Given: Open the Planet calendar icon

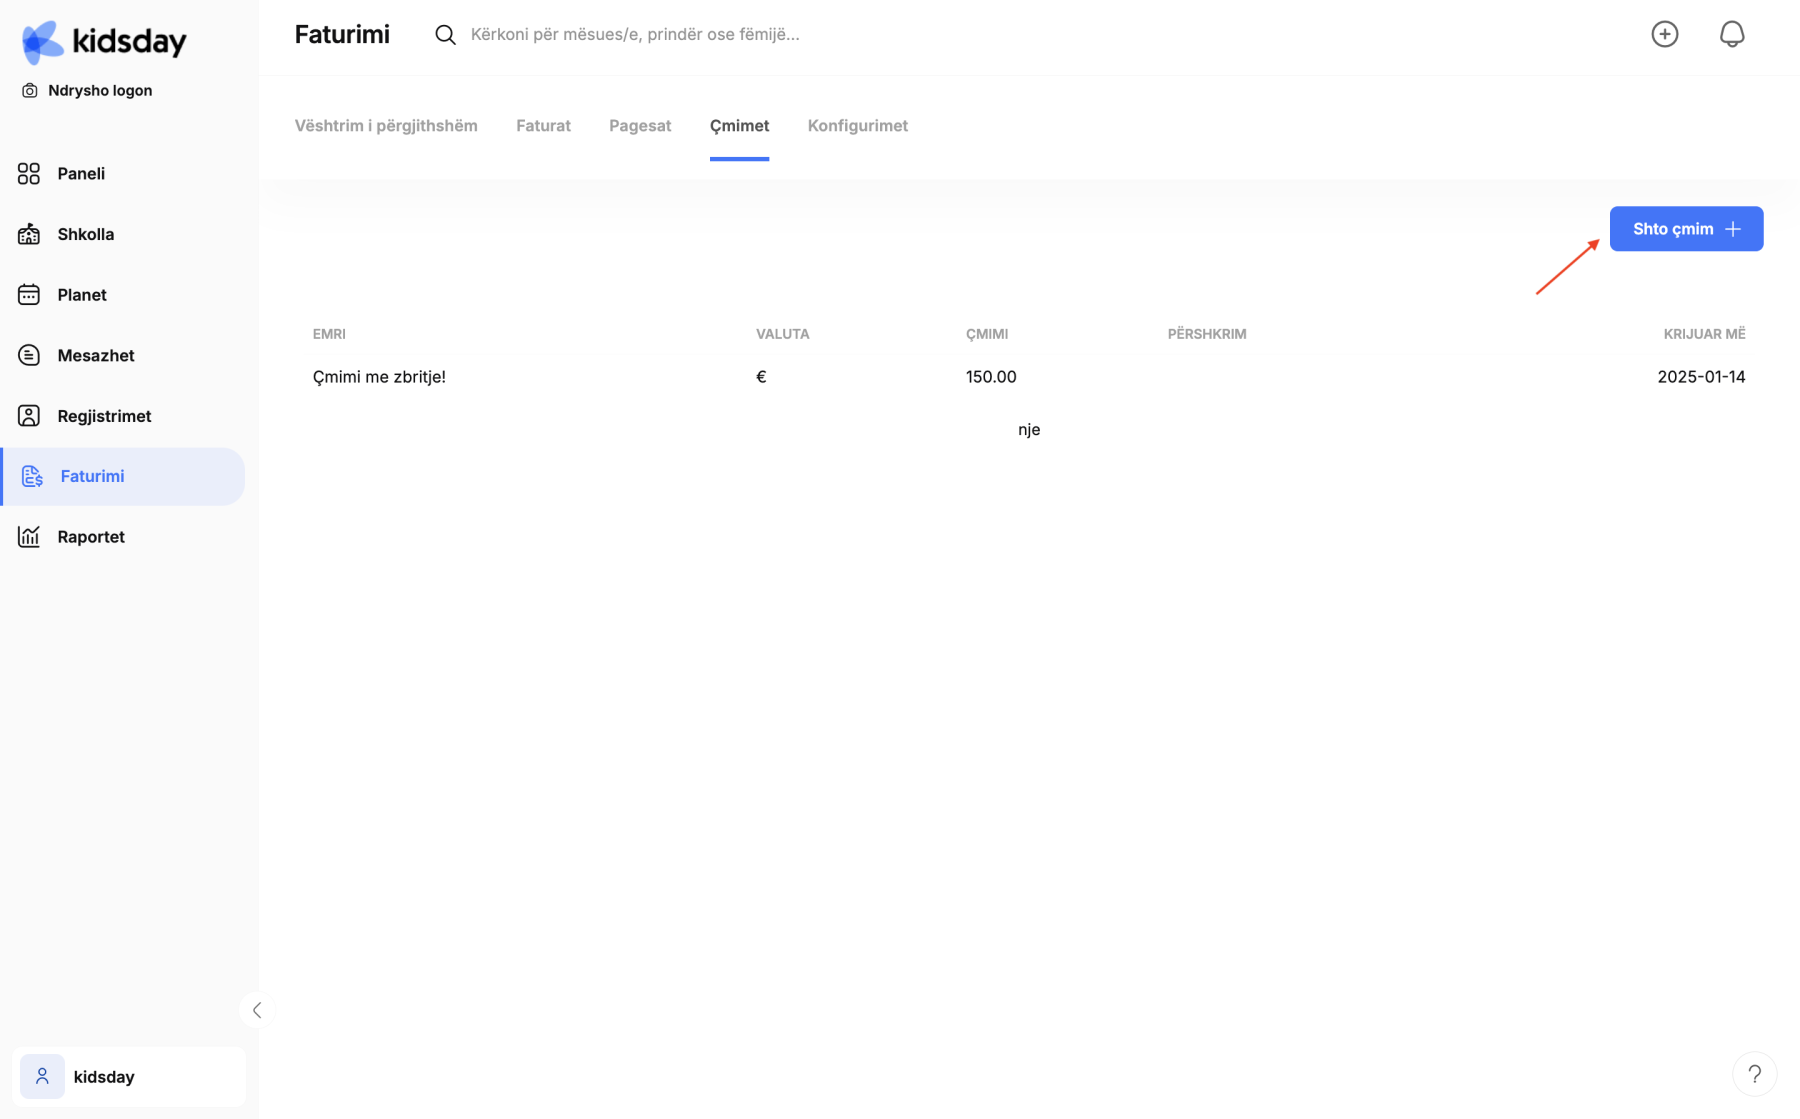Looking at the screenshot, I should (29, 295).
